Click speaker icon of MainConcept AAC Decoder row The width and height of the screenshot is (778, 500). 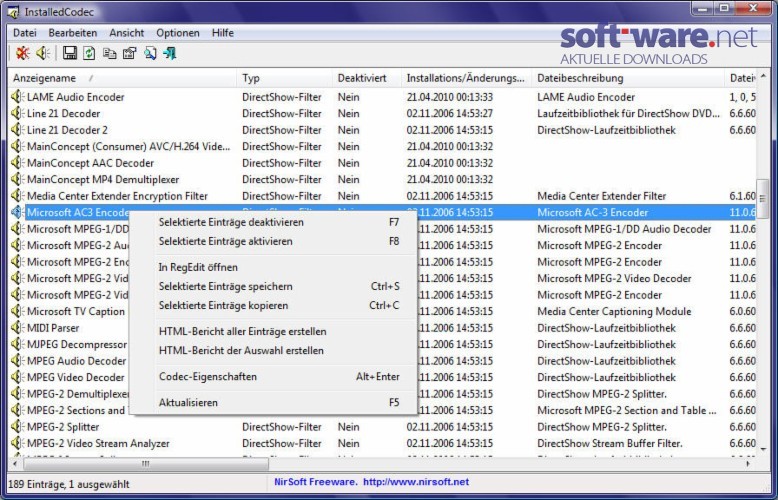point(17,163)
